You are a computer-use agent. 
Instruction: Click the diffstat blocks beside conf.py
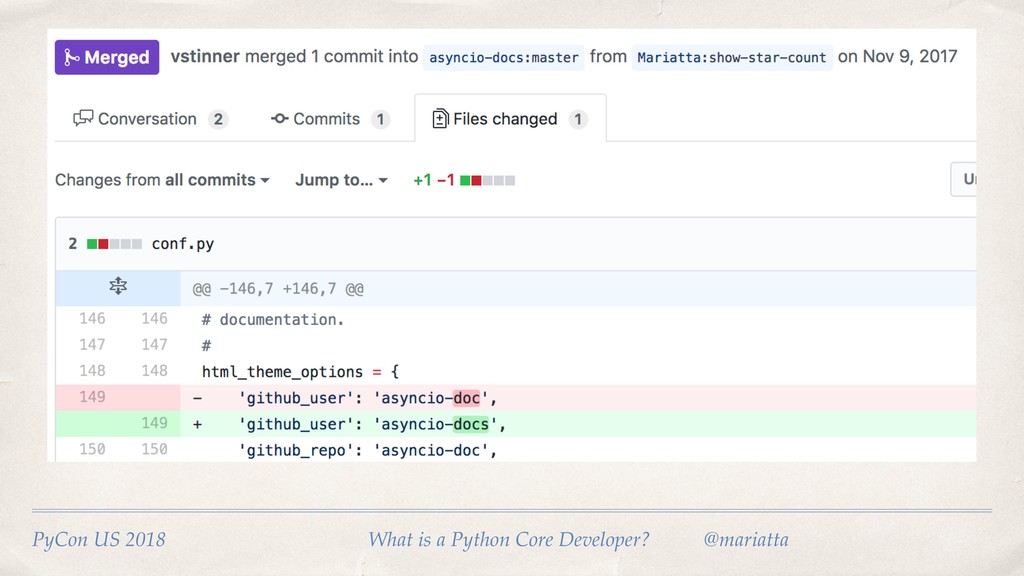tap(114, 243)
